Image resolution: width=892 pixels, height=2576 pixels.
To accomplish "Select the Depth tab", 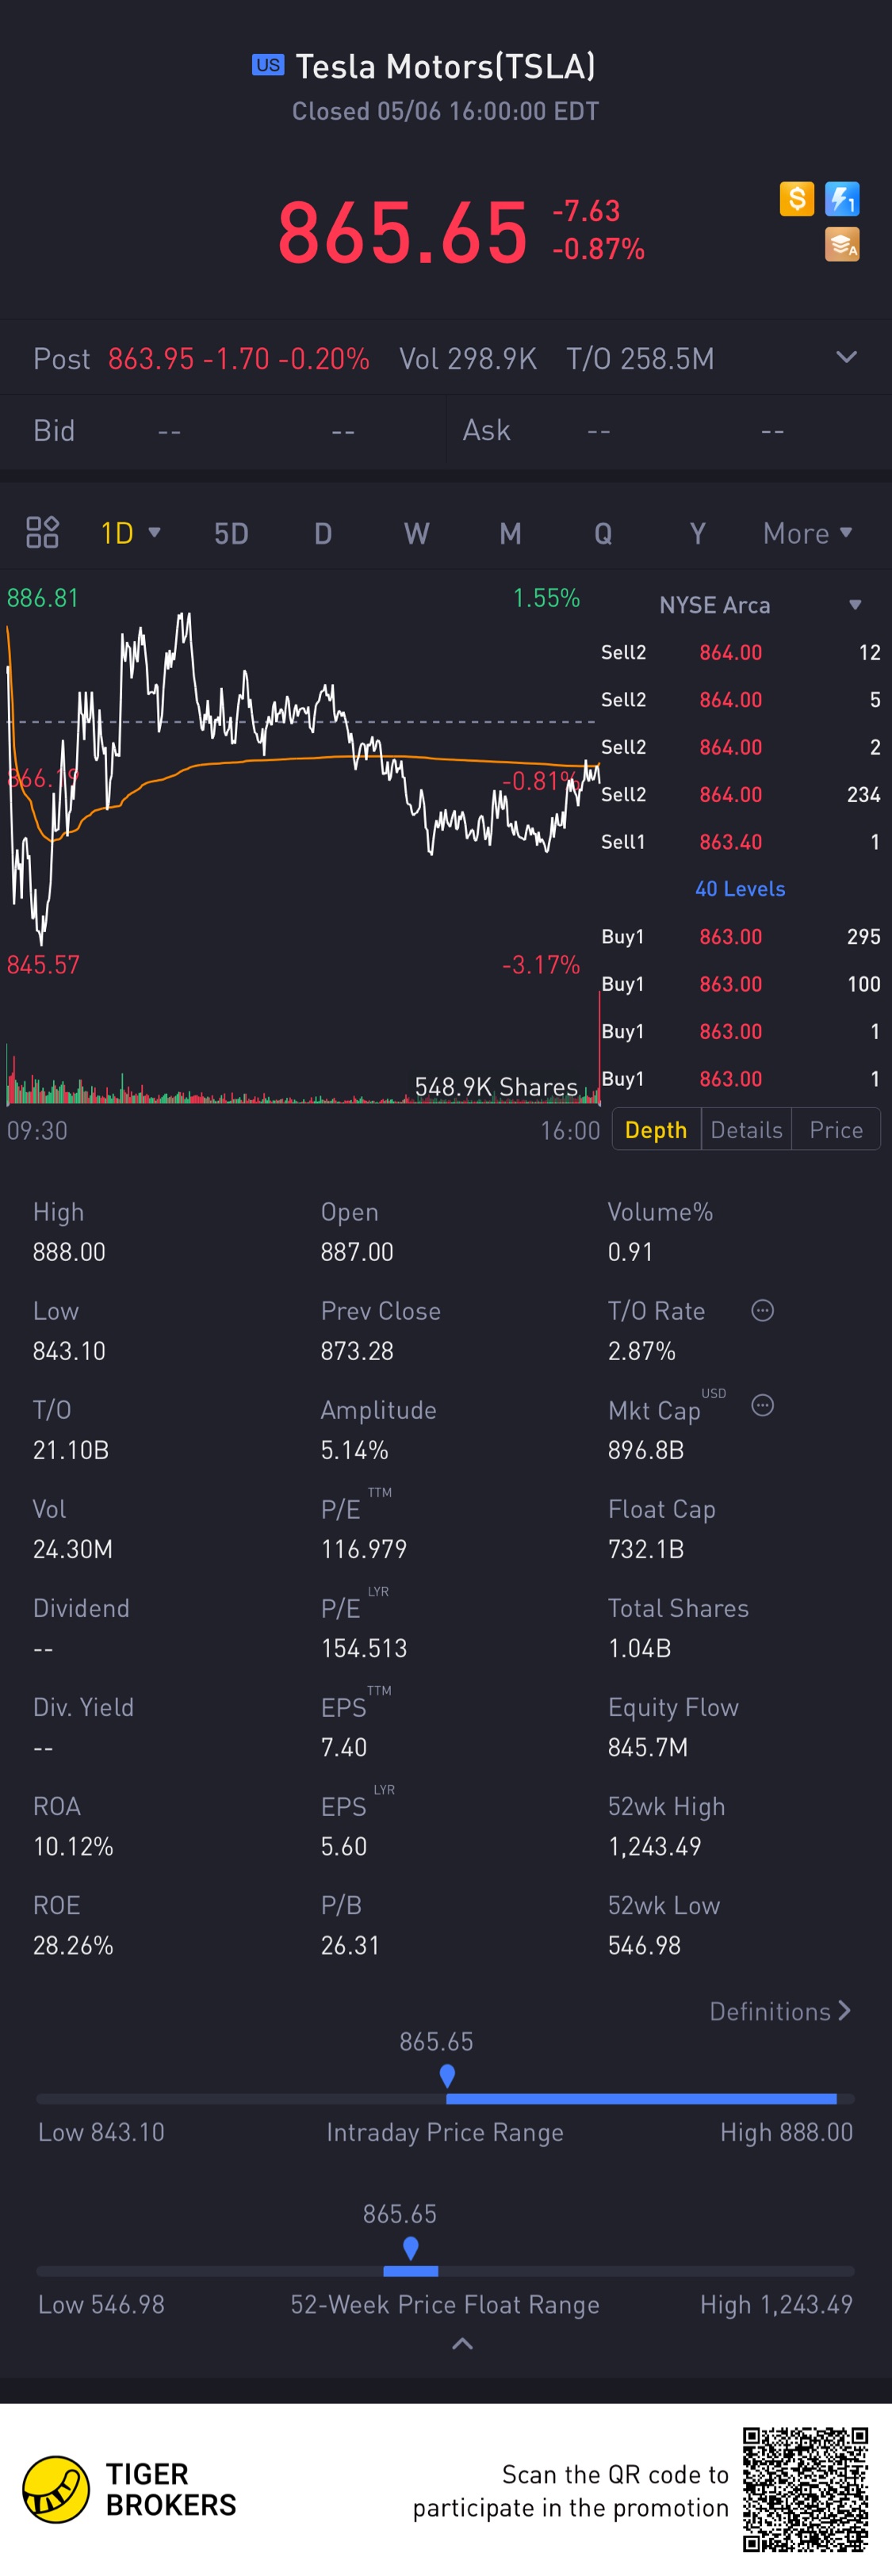I will click(656, 1130).
